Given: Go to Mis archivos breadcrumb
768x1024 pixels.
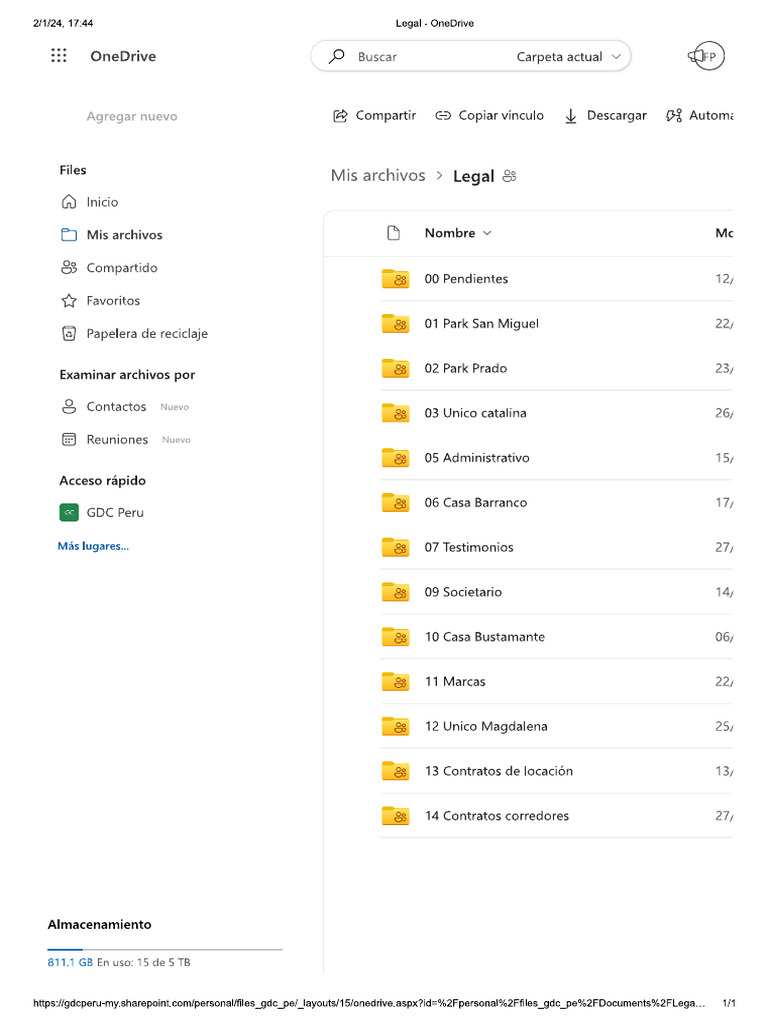Looking at the screenshot, I should point(378,176).
